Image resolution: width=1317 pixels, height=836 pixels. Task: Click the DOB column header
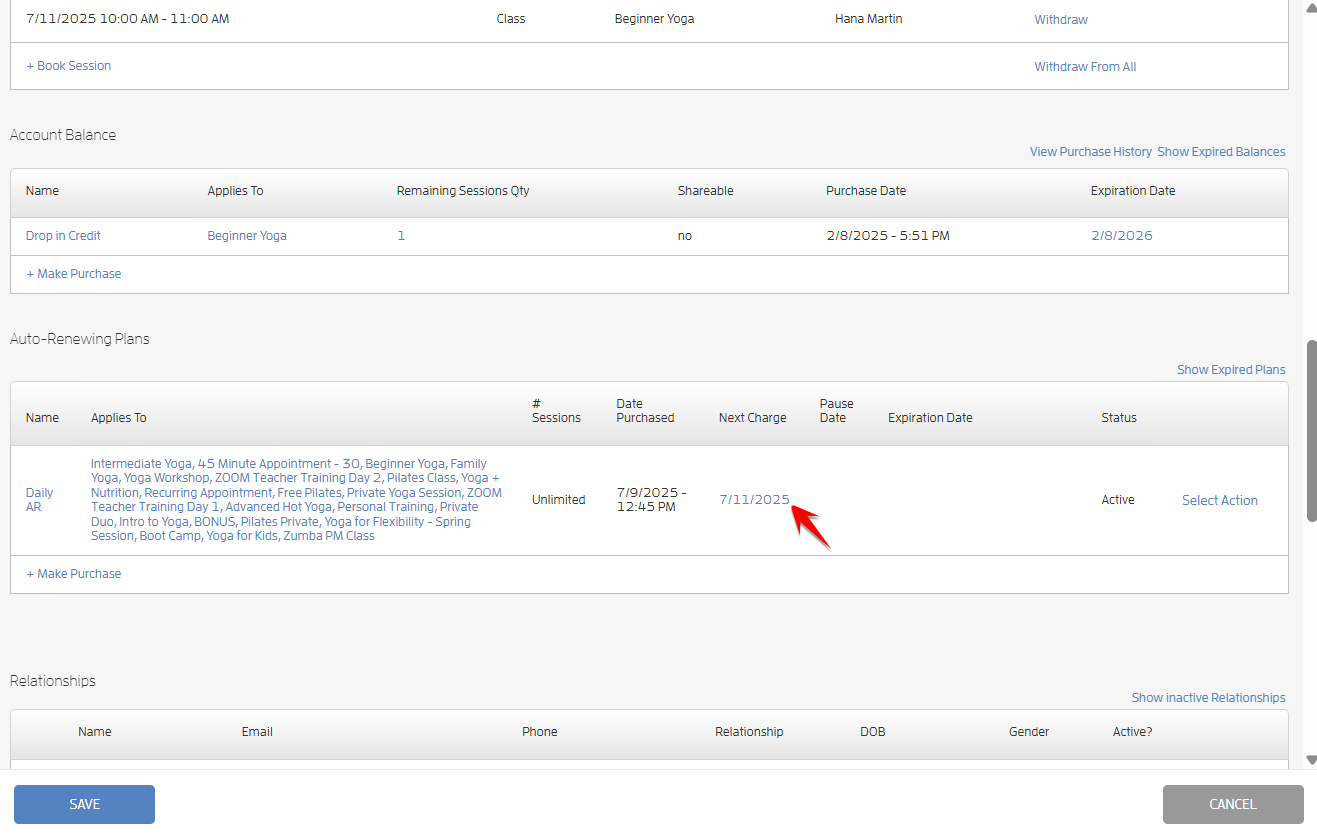tap(873, 732)
